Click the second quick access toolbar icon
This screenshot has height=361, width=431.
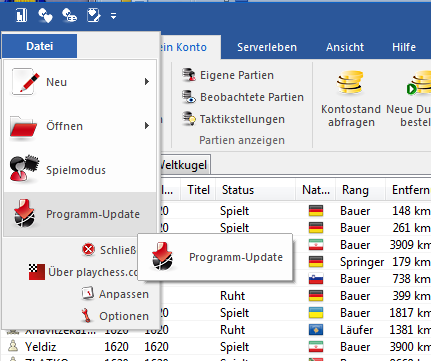(45, 15)
